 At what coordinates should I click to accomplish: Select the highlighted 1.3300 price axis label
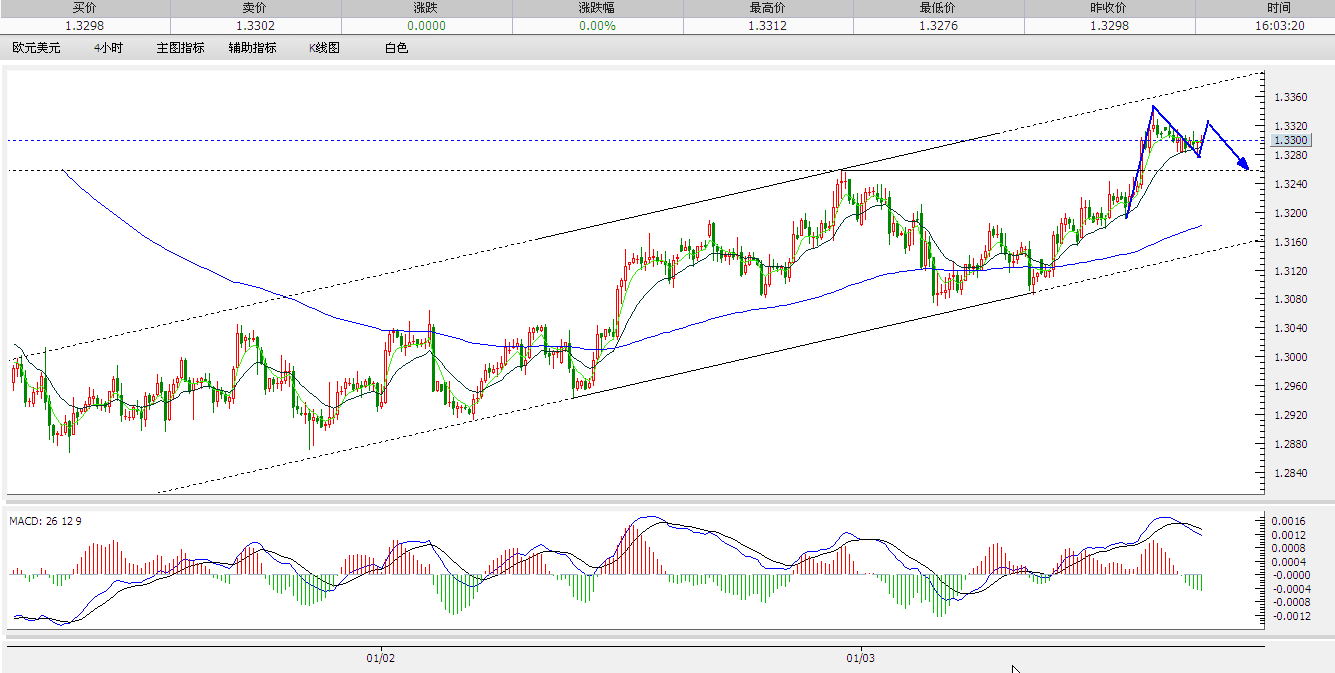[x=1290, y=141]
